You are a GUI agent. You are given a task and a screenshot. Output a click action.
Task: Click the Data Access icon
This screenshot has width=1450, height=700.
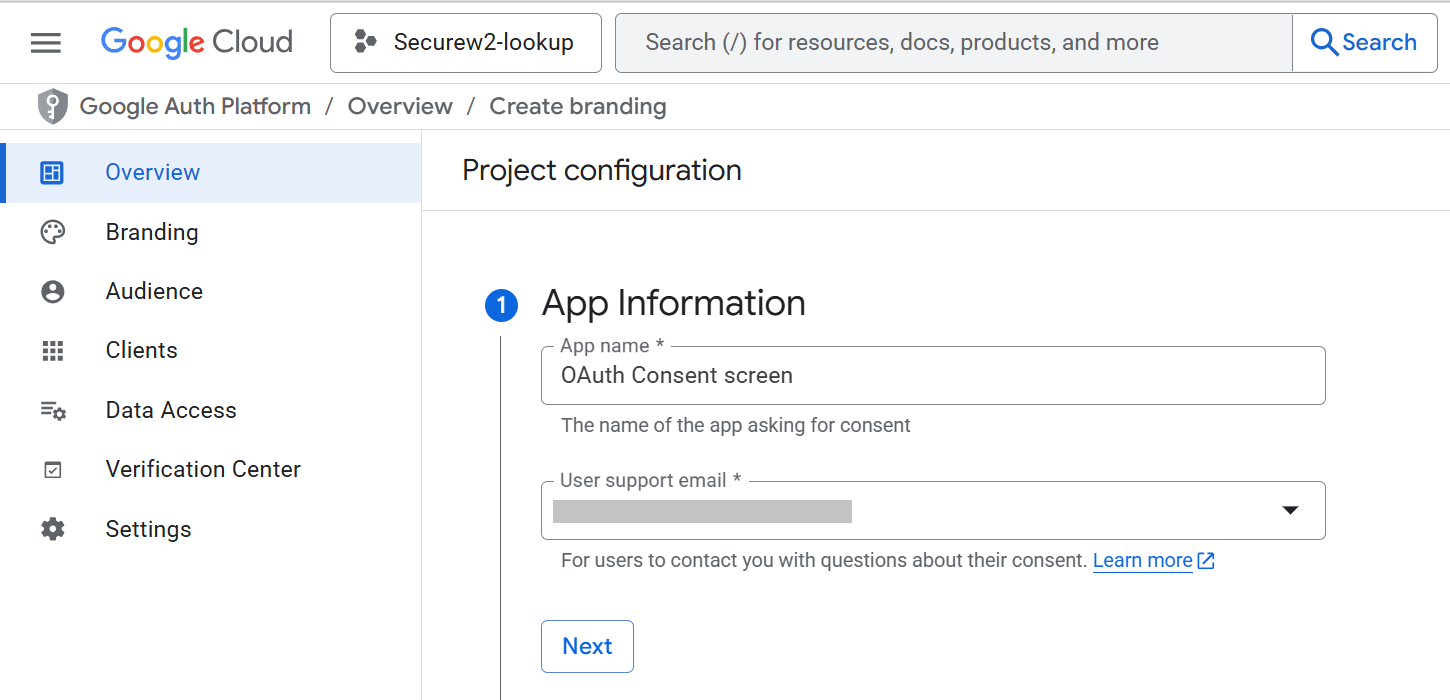pos(52,410)
